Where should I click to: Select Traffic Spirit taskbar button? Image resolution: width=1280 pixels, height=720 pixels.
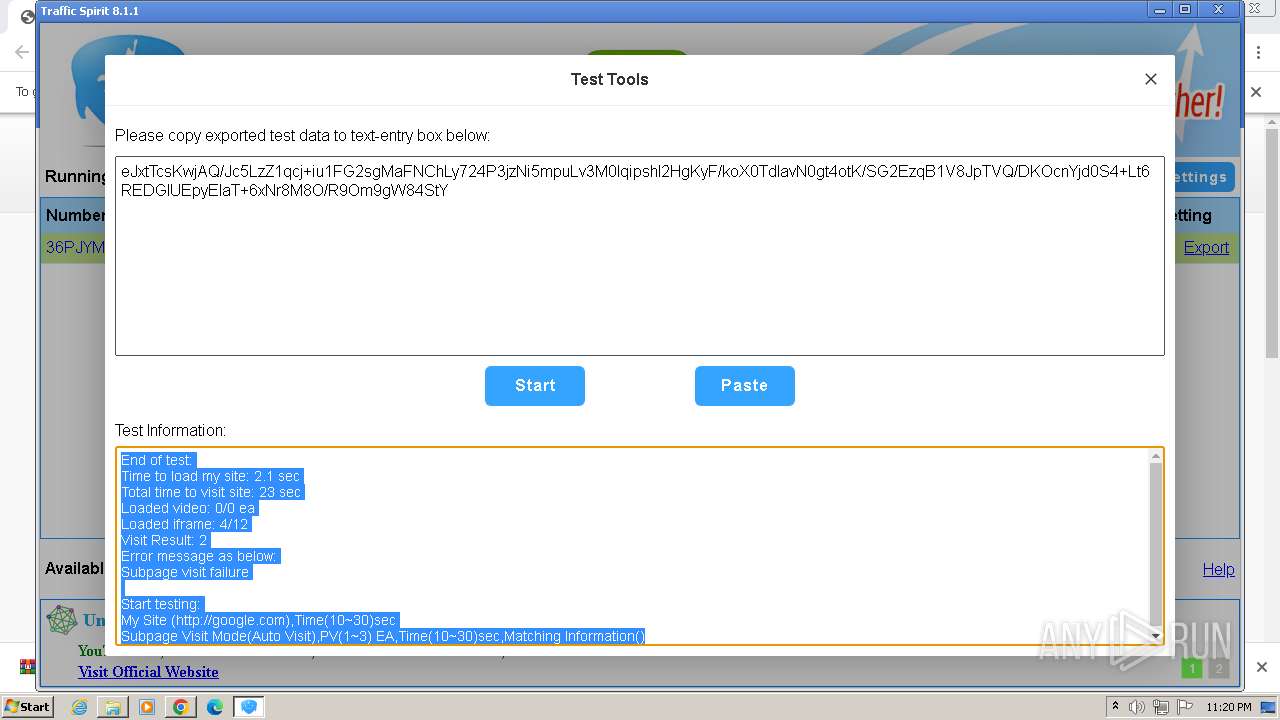click(x=249, y=707)
